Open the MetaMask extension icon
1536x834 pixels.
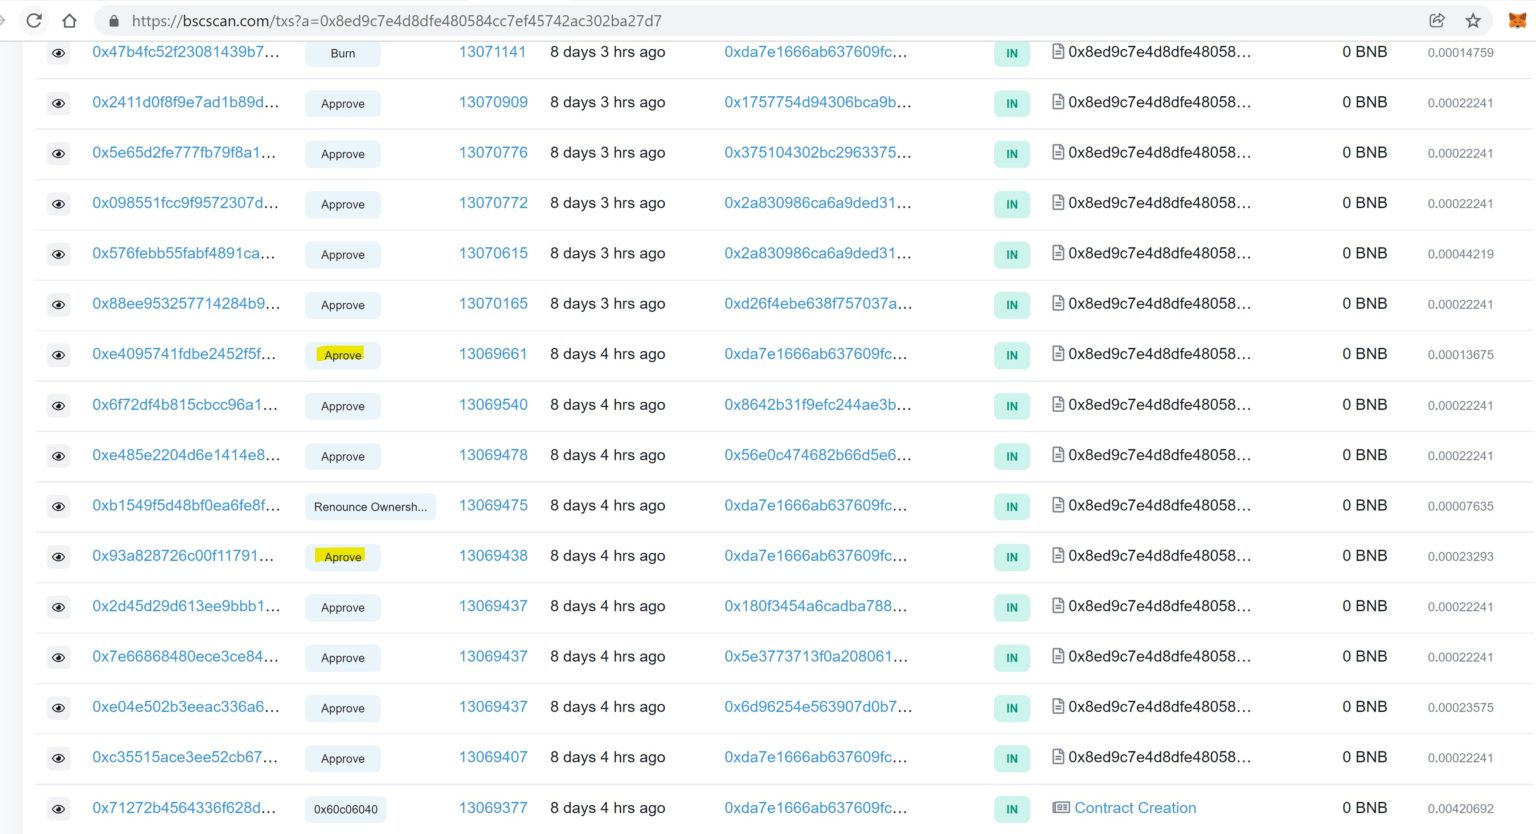pyautogui.click(x=1516, y=20)
